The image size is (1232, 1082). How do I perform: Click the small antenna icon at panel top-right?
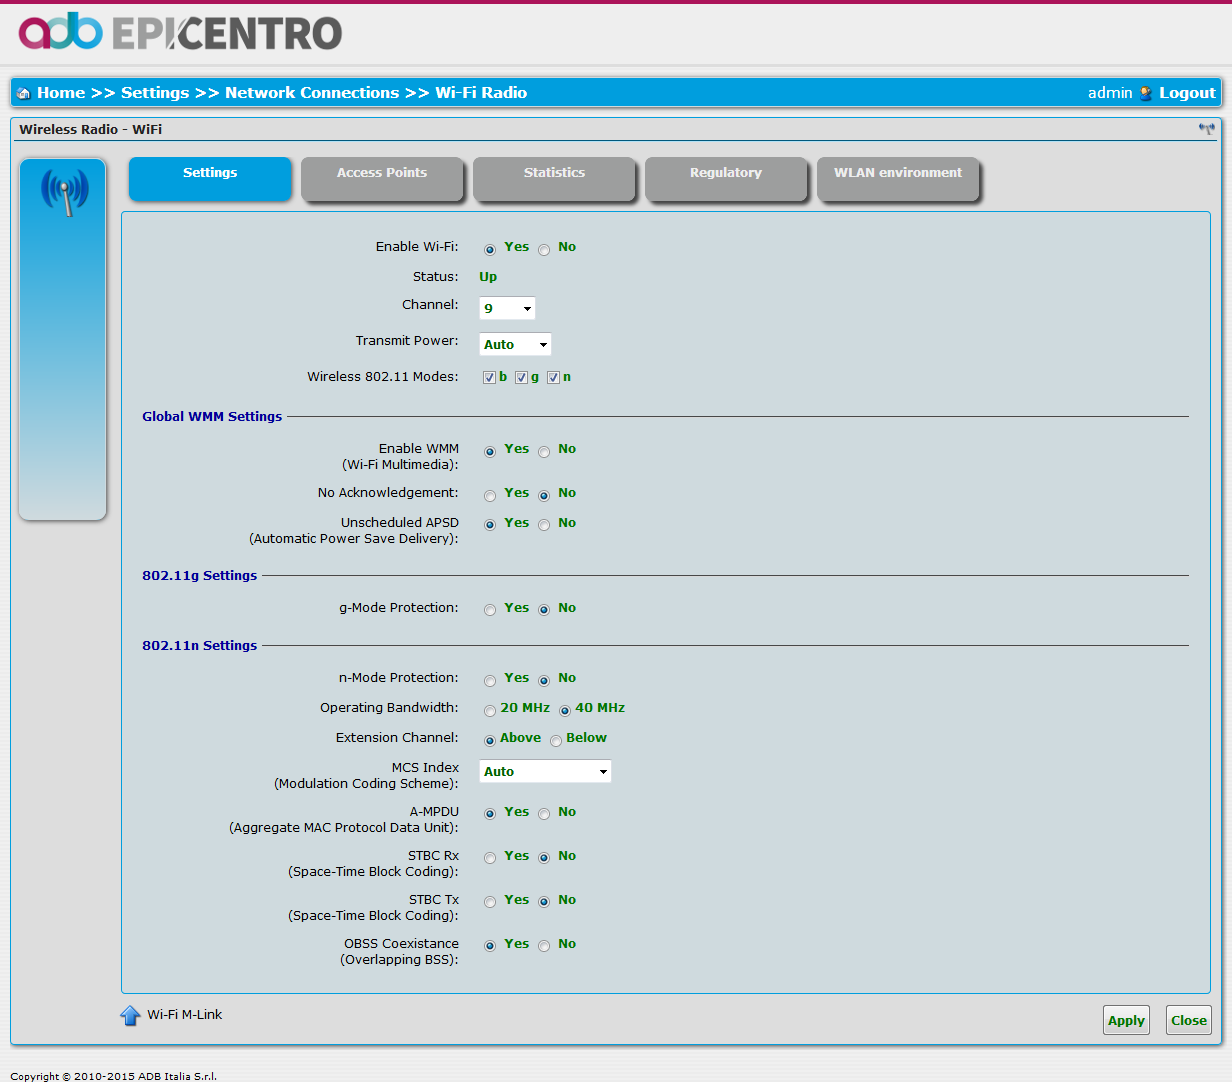point(1207,129)
